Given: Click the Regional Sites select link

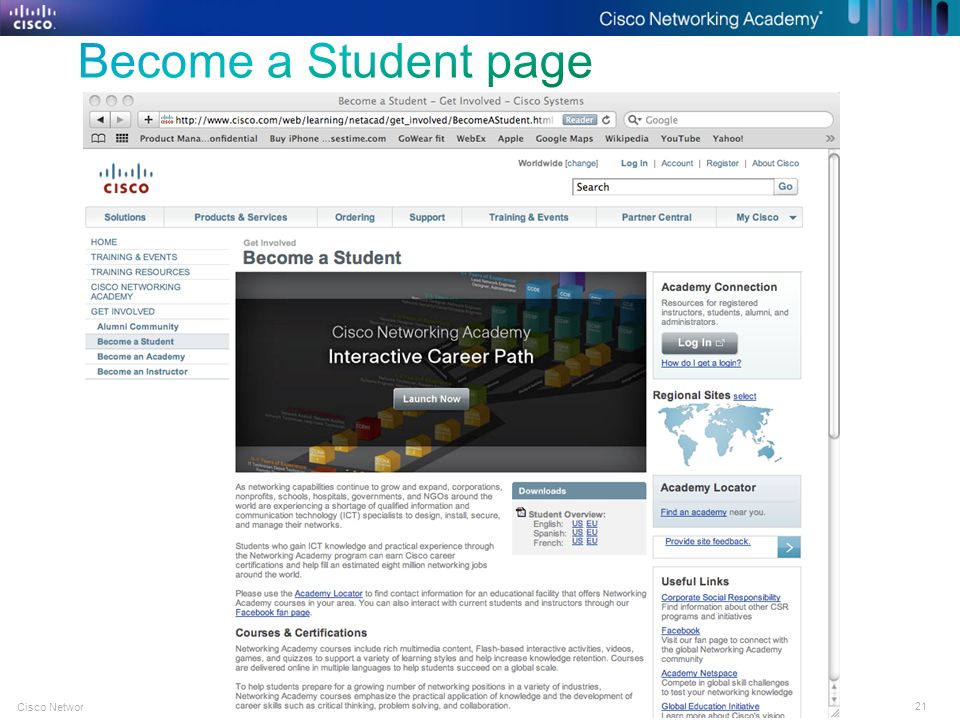Looking at the screenshot, I should coord(744,397).
